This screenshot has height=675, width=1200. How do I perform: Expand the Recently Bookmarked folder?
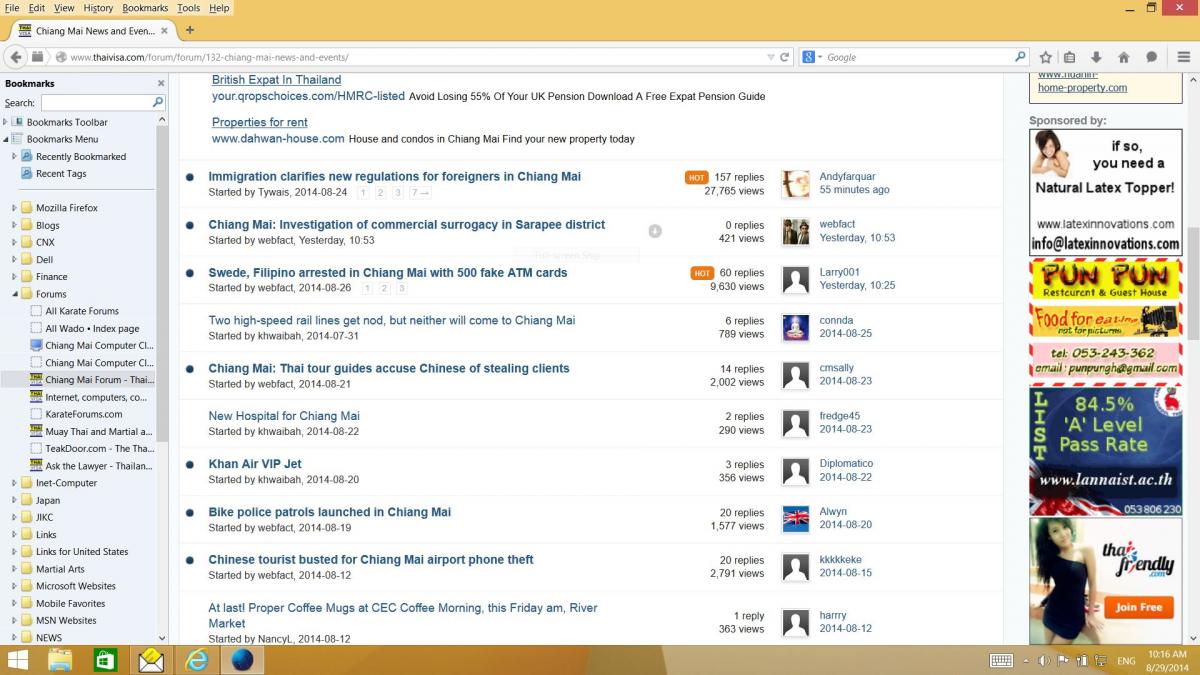pos(14,156)
